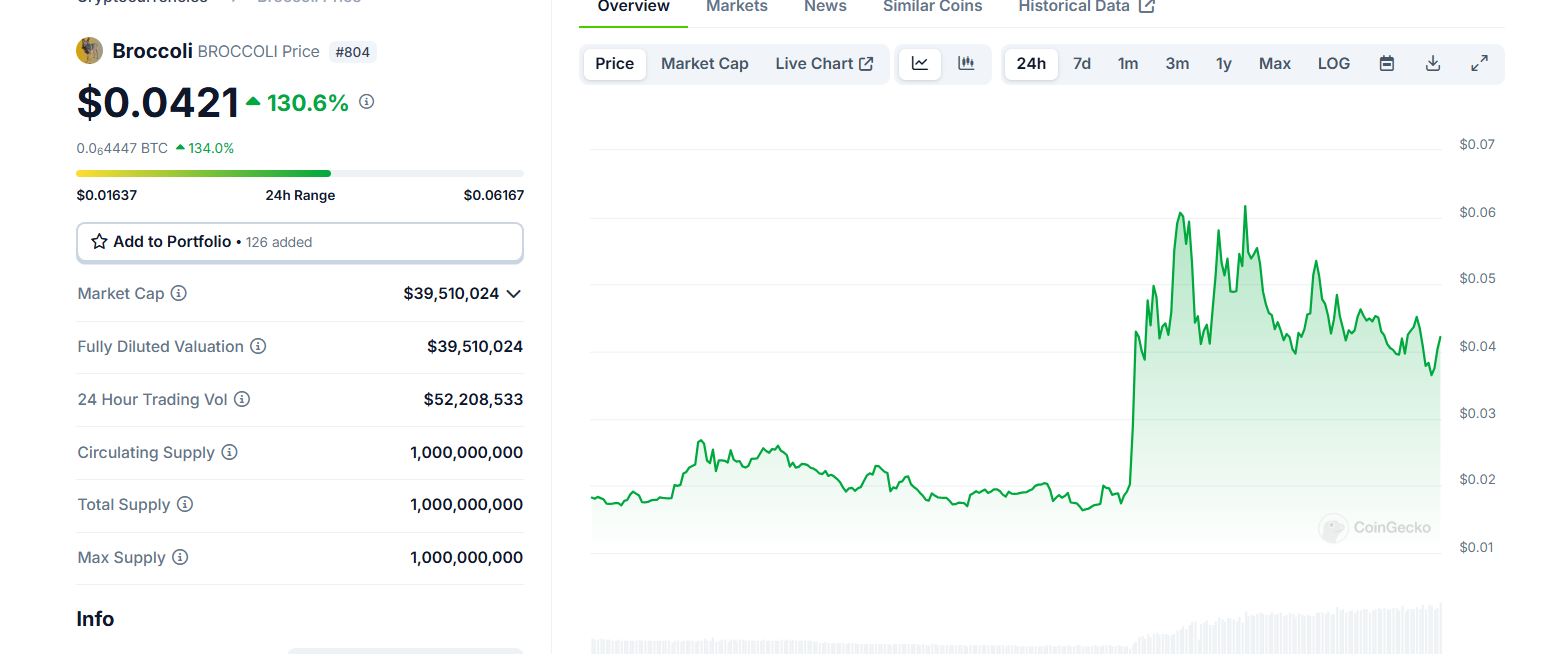
Task: Select the 1y time range
Action: (x=1224, y=63)
